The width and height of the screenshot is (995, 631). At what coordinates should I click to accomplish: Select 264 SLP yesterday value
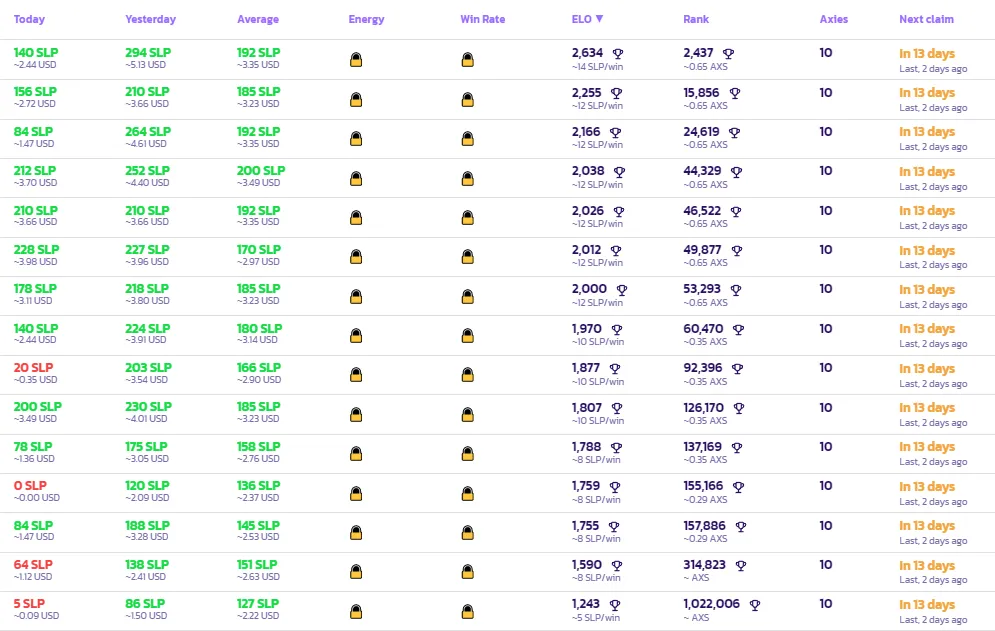pyautogui.click(x=148, y=131)
